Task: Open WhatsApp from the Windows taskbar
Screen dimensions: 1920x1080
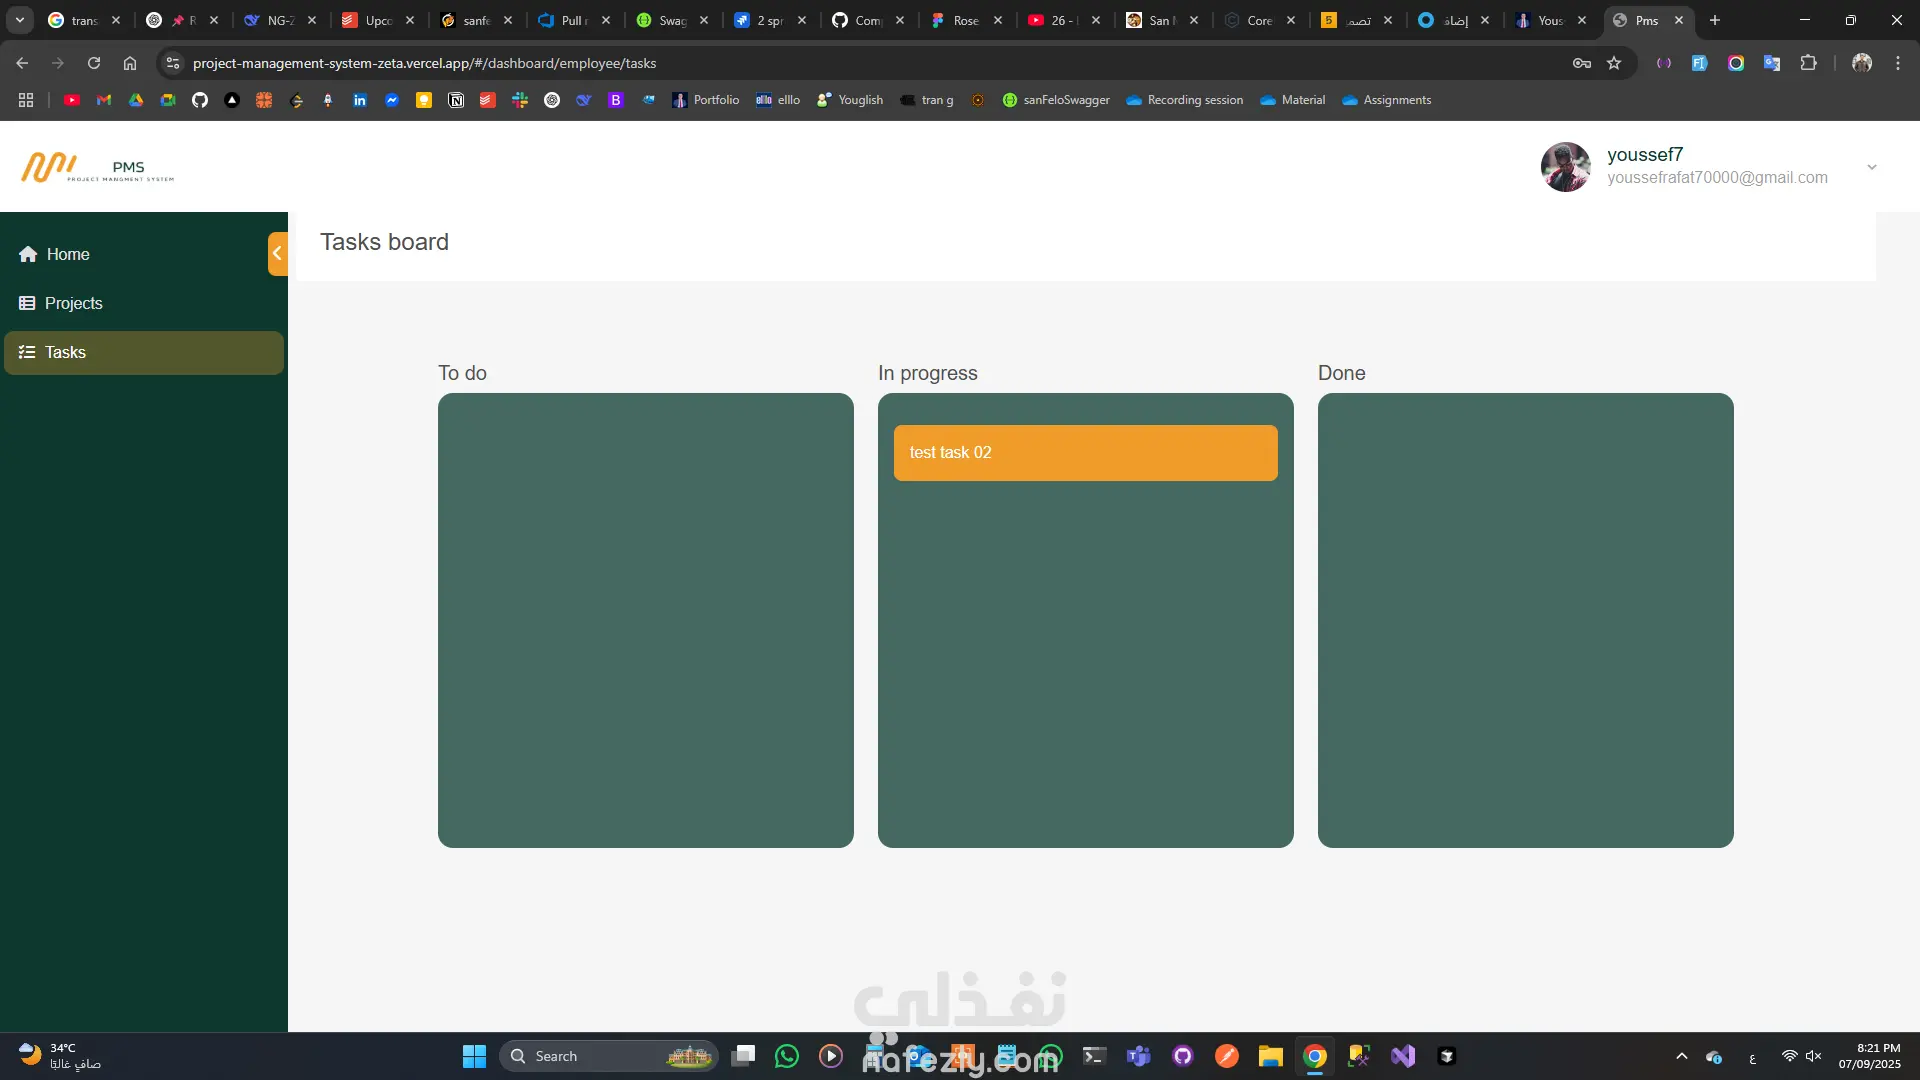Action: (787, 1056)
